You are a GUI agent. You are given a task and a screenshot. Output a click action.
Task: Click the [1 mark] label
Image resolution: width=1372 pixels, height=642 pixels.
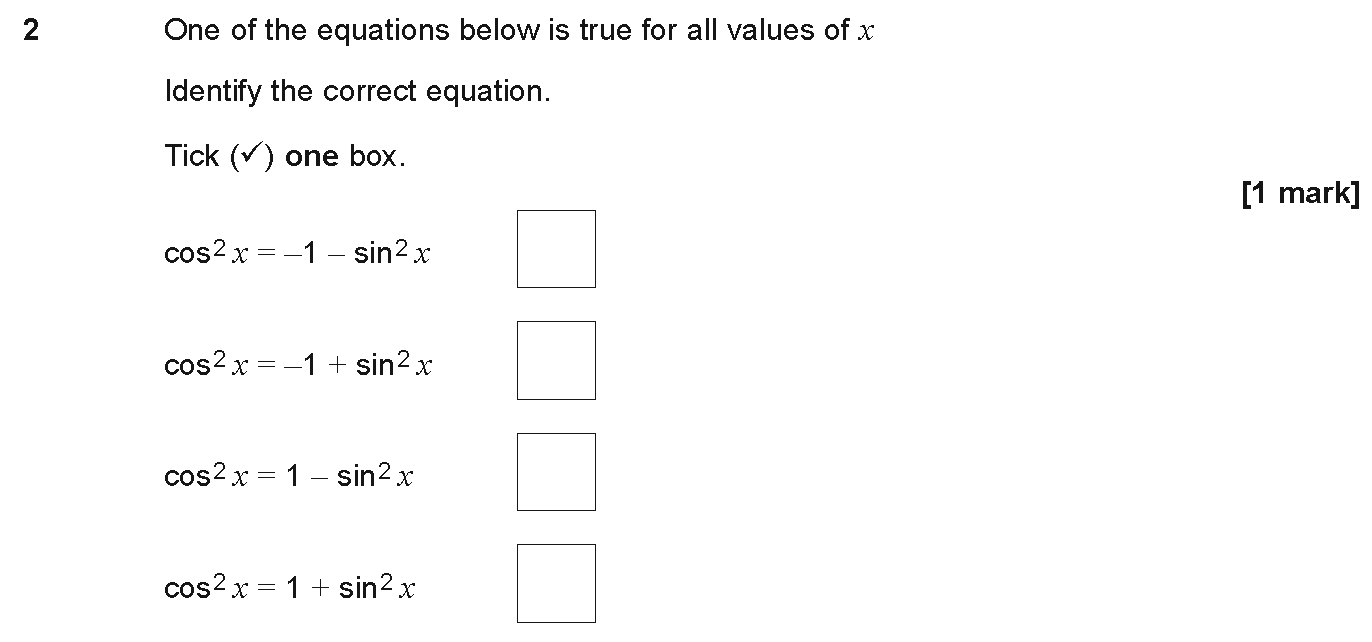point(1300,193)
